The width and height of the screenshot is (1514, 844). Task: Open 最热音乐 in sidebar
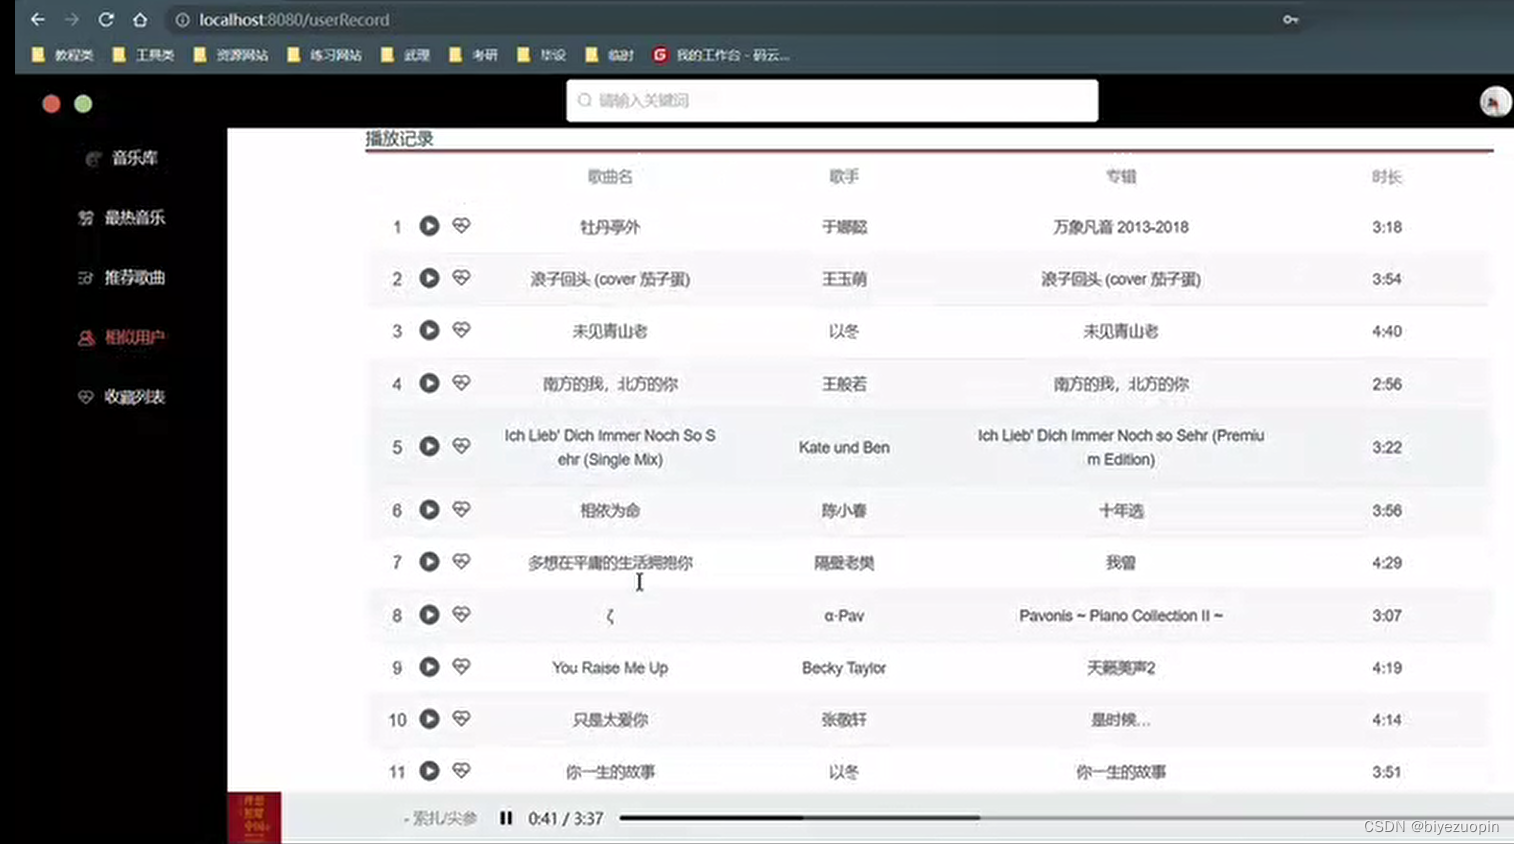(122, 217)
